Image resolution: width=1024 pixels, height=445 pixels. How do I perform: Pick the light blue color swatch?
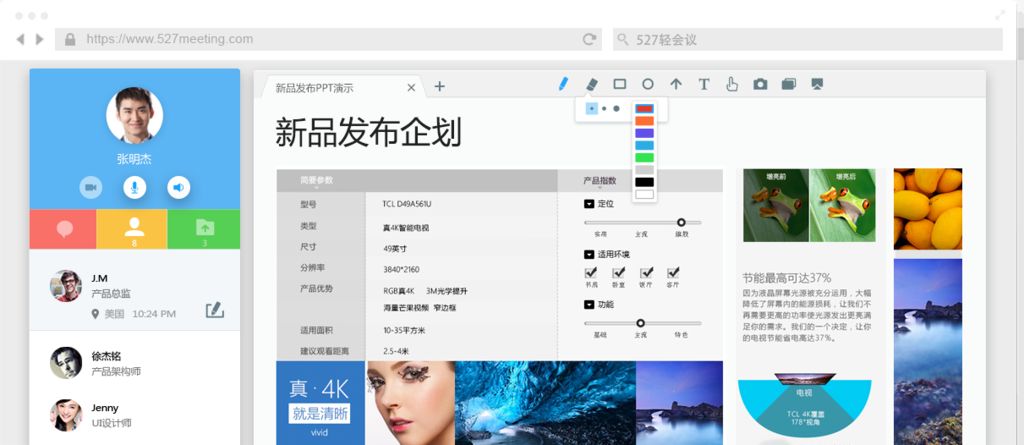[645, 145]
